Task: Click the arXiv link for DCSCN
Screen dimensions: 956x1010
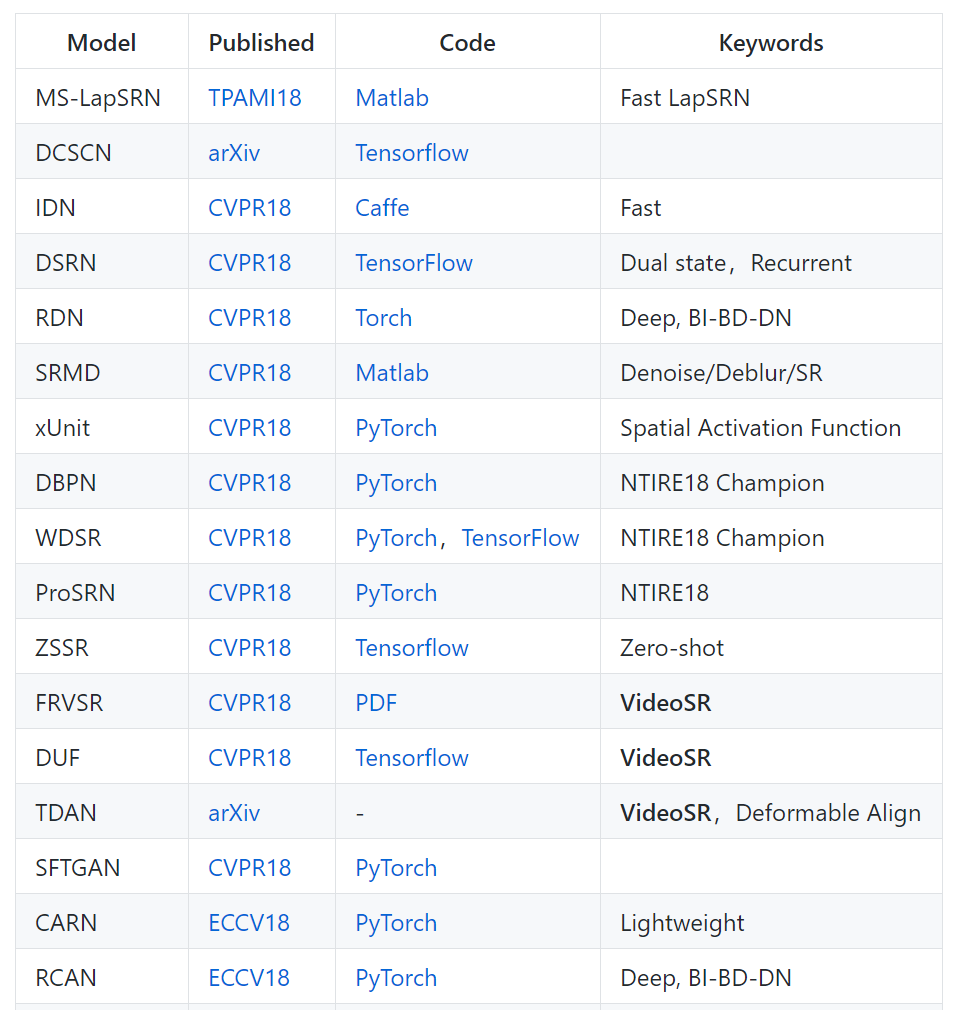Action: [x=233, y=153]
